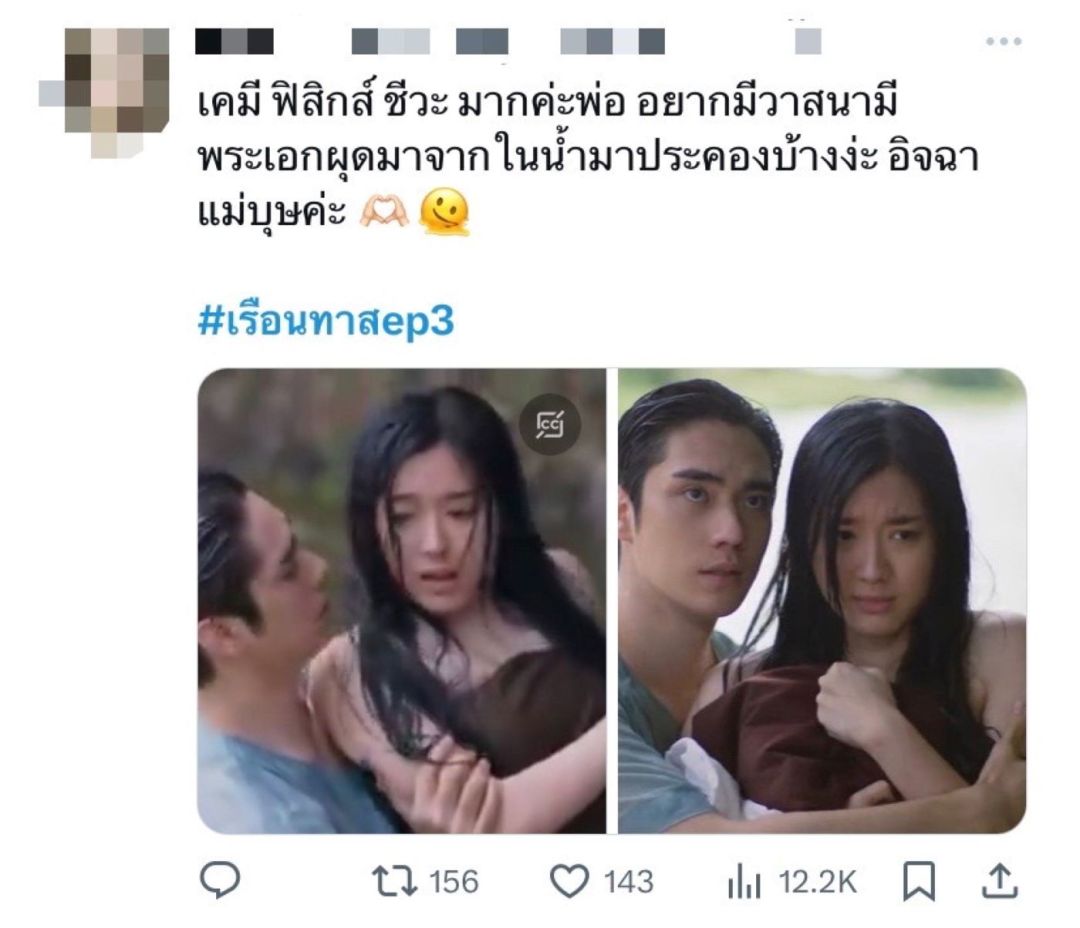The width and height of the screenshot is (1080, 928).
Task: Open the reply speech bubble icon
Action: point(220,880)
